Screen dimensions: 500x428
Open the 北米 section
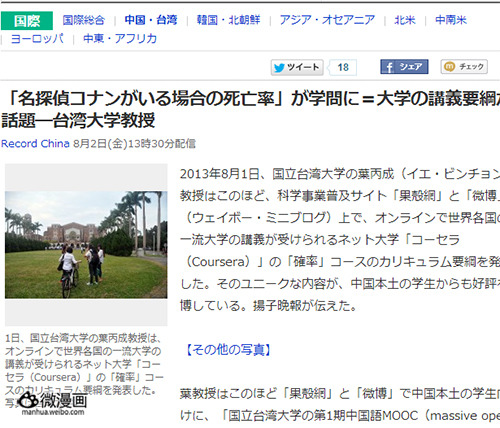(x=405, y=20)
